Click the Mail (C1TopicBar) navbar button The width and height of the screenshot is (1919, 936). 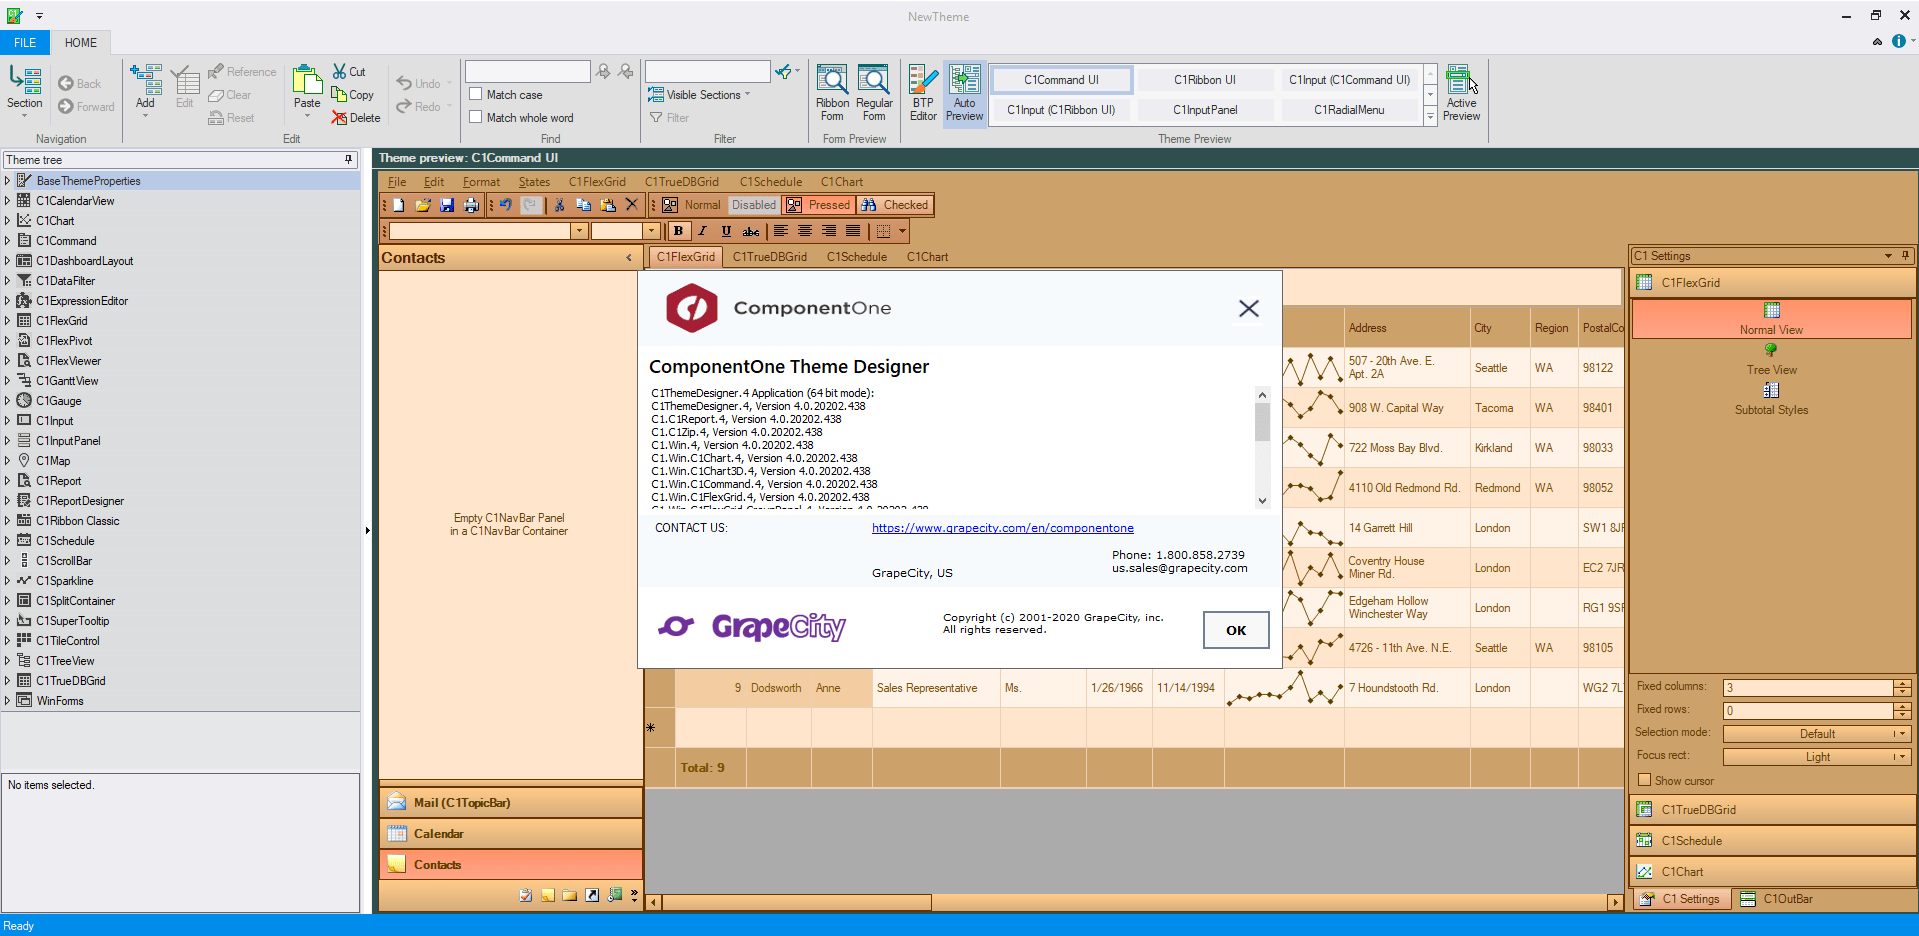coord(511,803)
